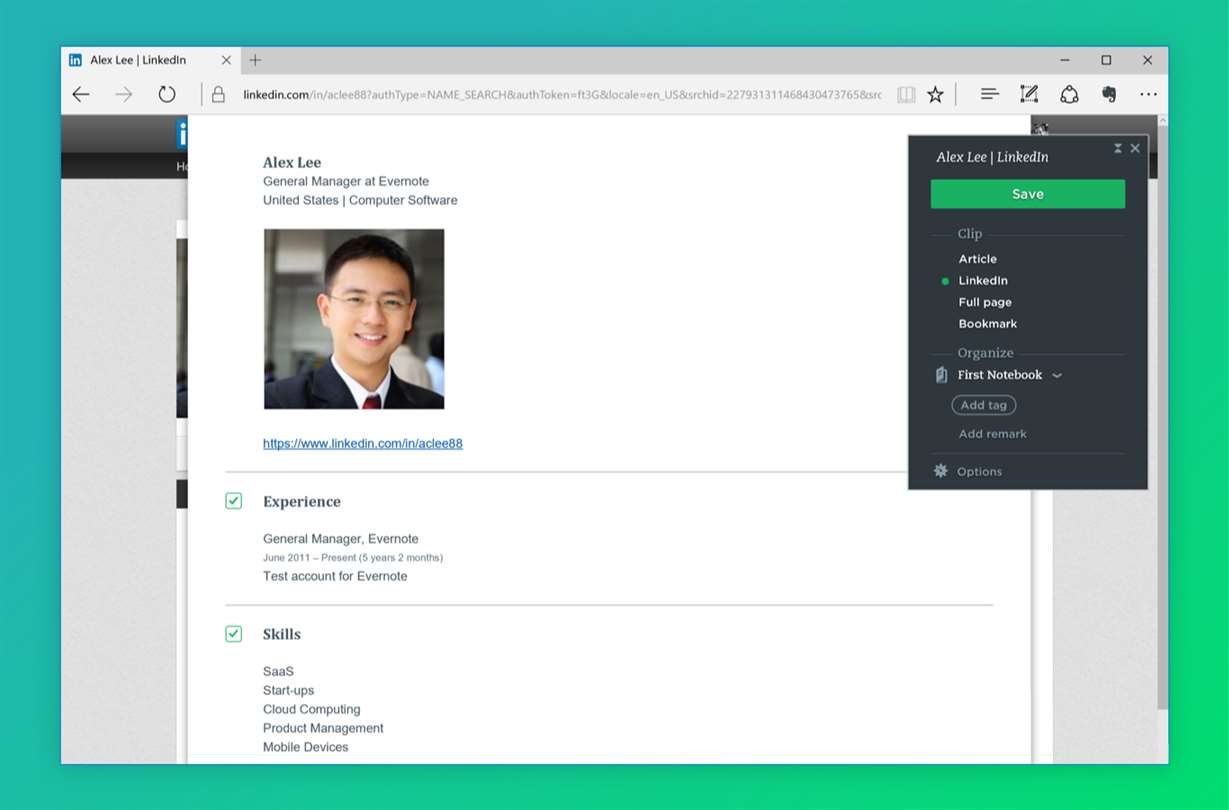Click the browser forward arrow
This screenshot has width=1229, height=810.
124,95
